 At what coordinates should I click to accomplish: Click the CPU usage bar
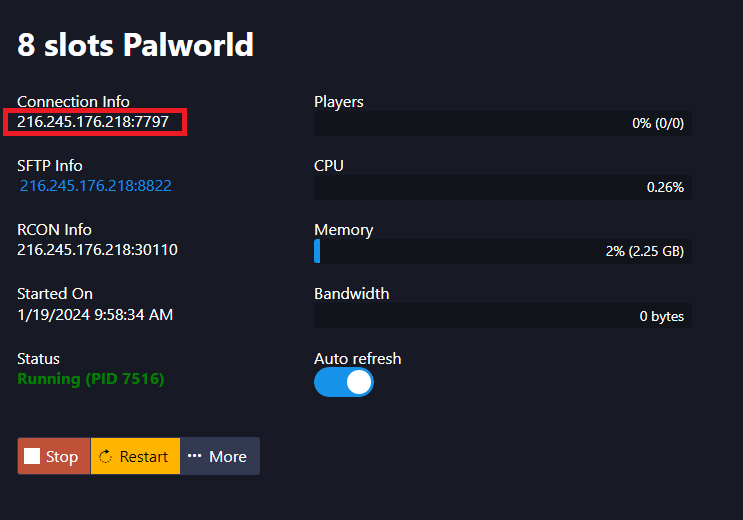[x=503, y=187]
